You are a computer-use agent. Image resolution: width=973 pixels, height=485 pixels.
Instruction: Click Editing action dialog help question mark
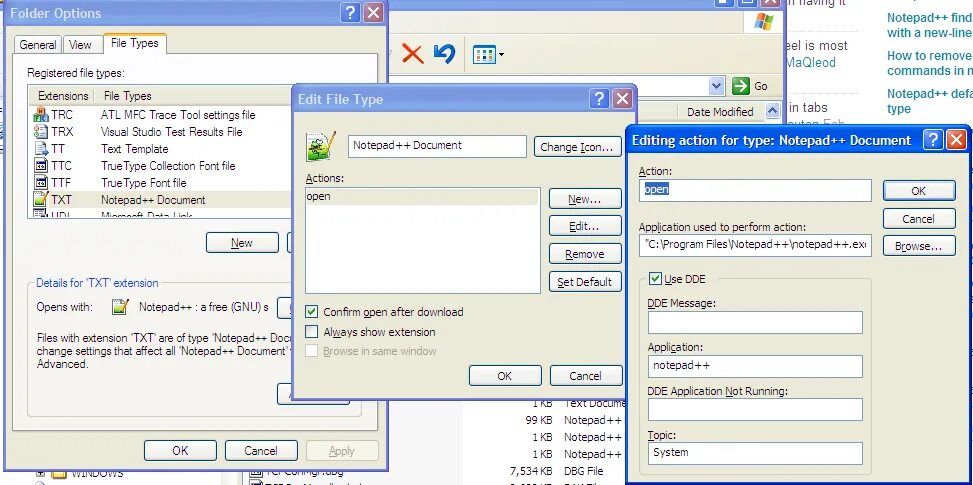pos(933,140)
